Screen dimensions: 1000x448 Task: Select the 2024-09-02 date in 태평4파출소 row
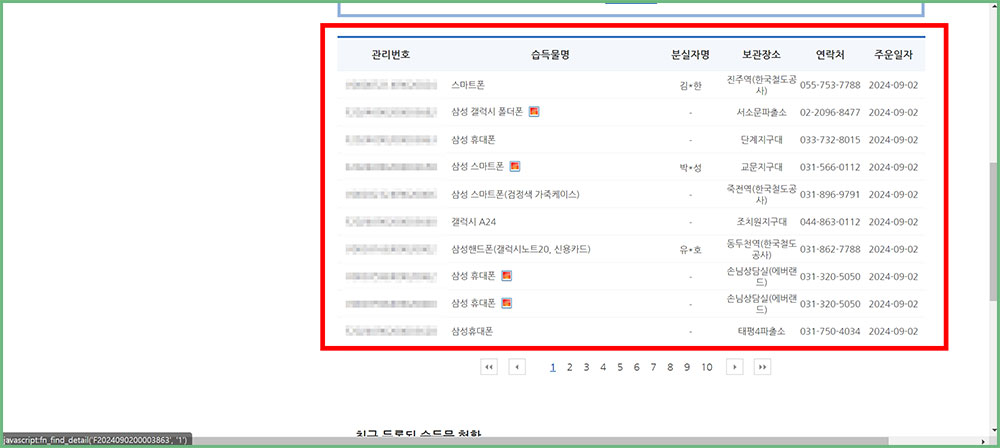(893, 332)
